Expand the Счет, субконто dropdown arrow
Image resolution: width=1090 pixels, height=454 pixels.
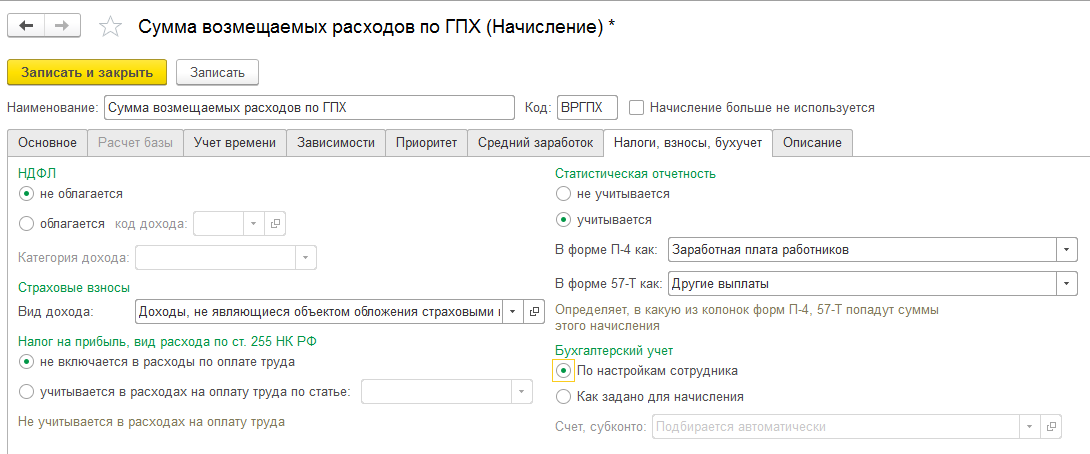point(1030,426)
